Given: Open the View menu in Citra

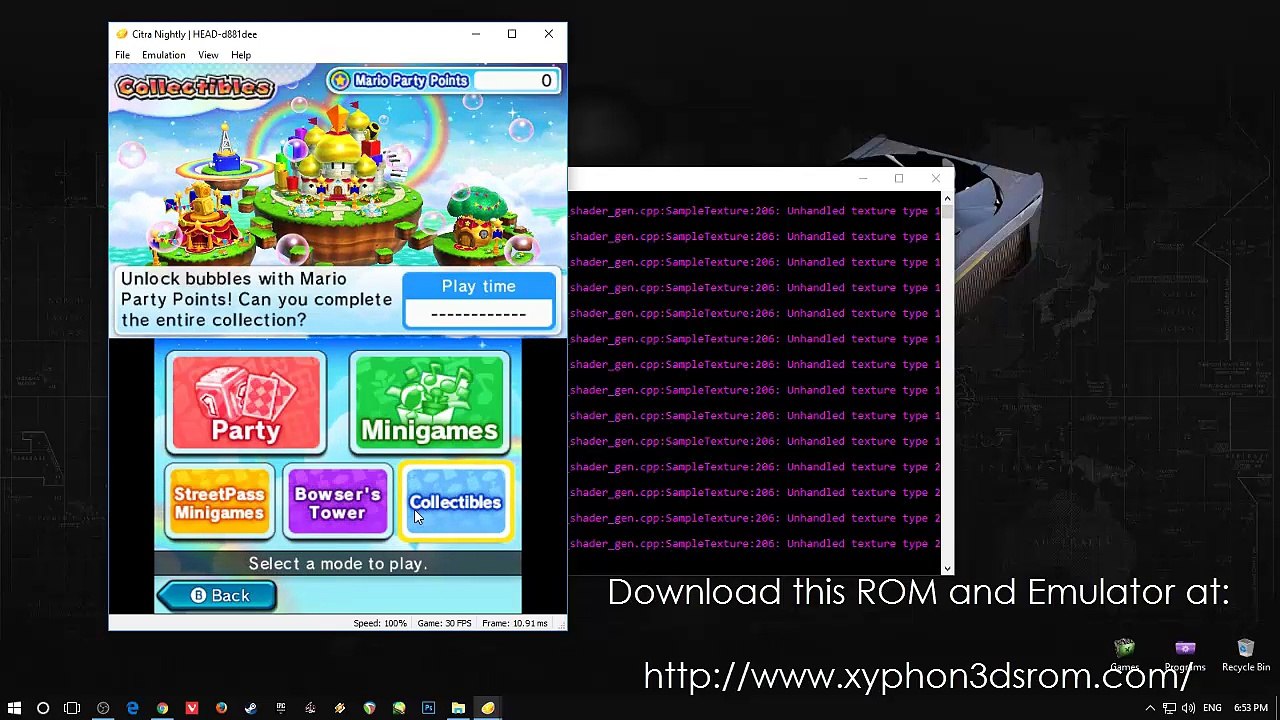Looking at the screenshot, I should click(x=208, y=55).
